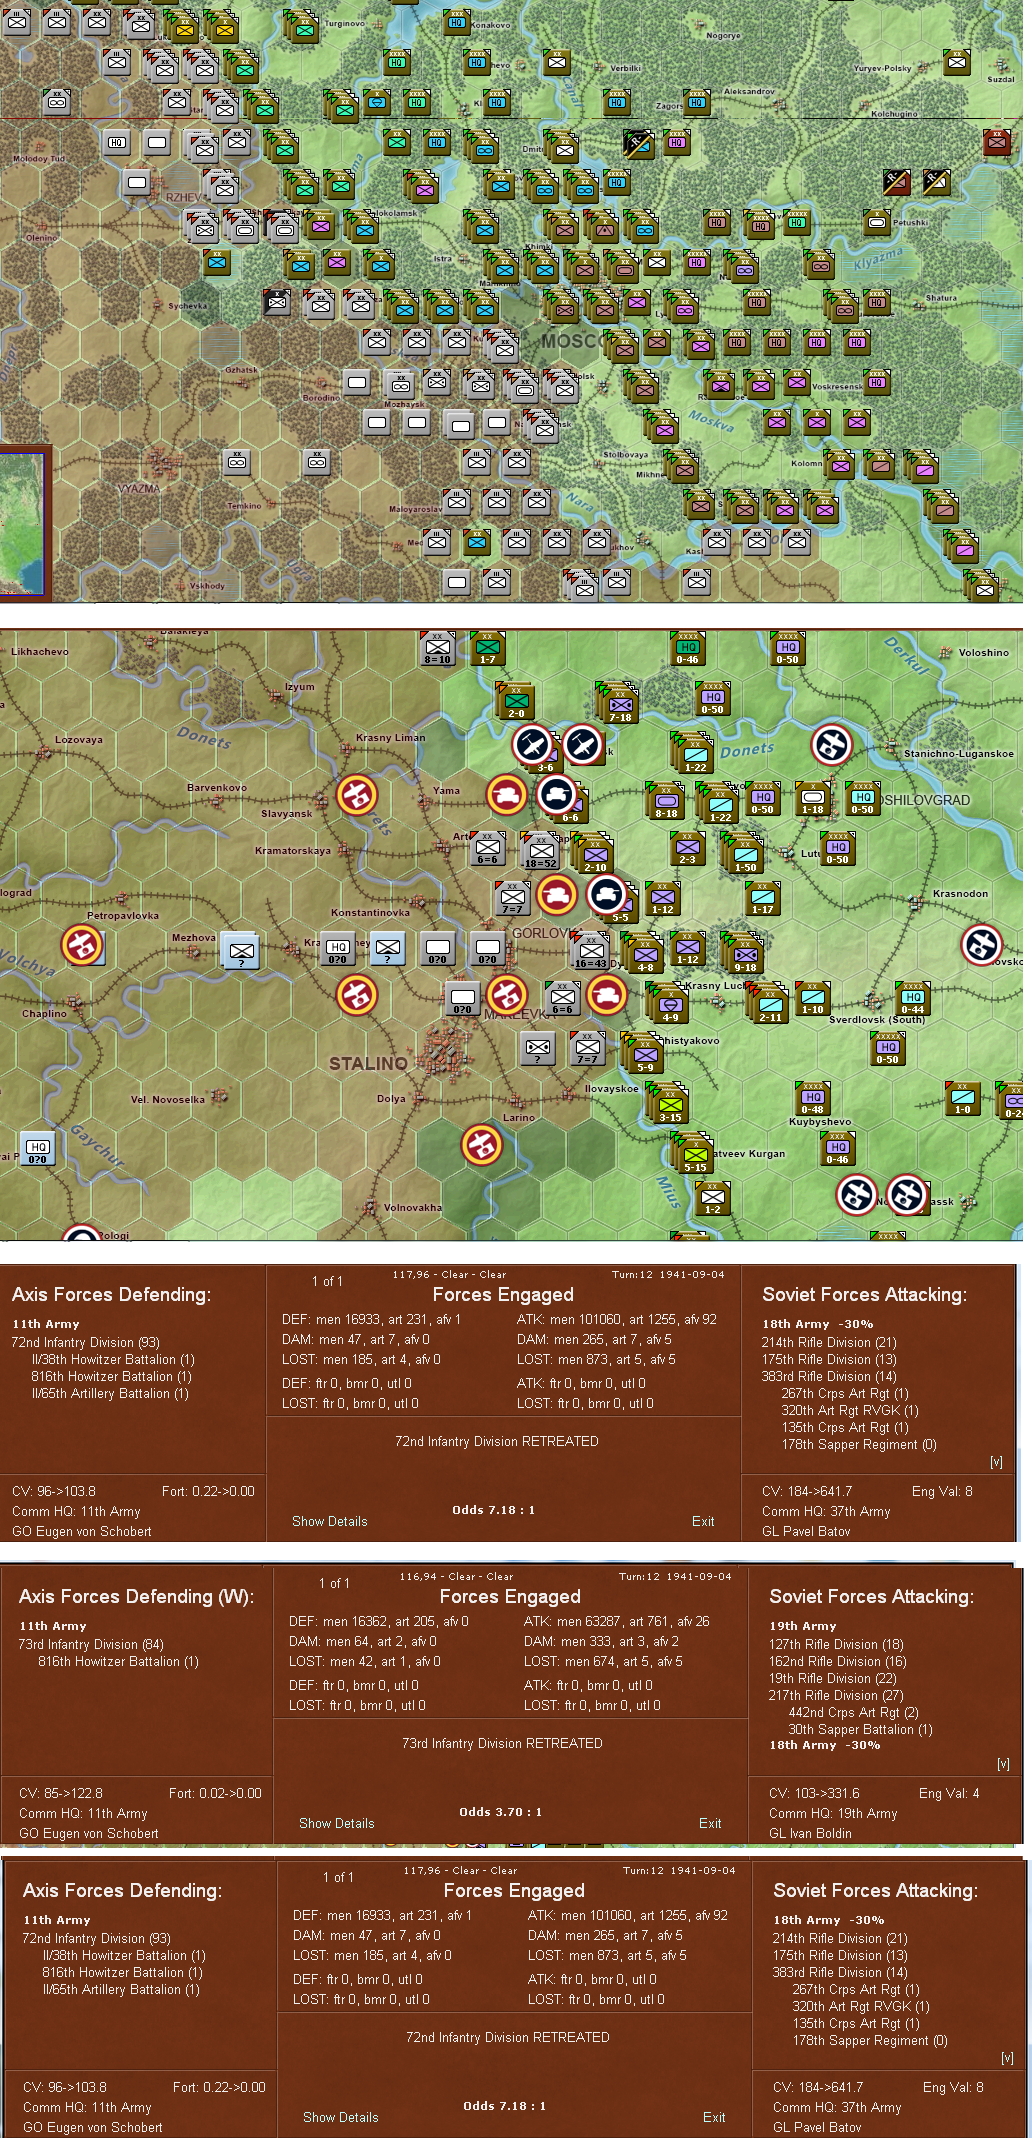Image resolution: width=1032 pixels, height=2140 pixels.
Task: Click the red tank battle marker near Yama
Action: pos(506,795)
